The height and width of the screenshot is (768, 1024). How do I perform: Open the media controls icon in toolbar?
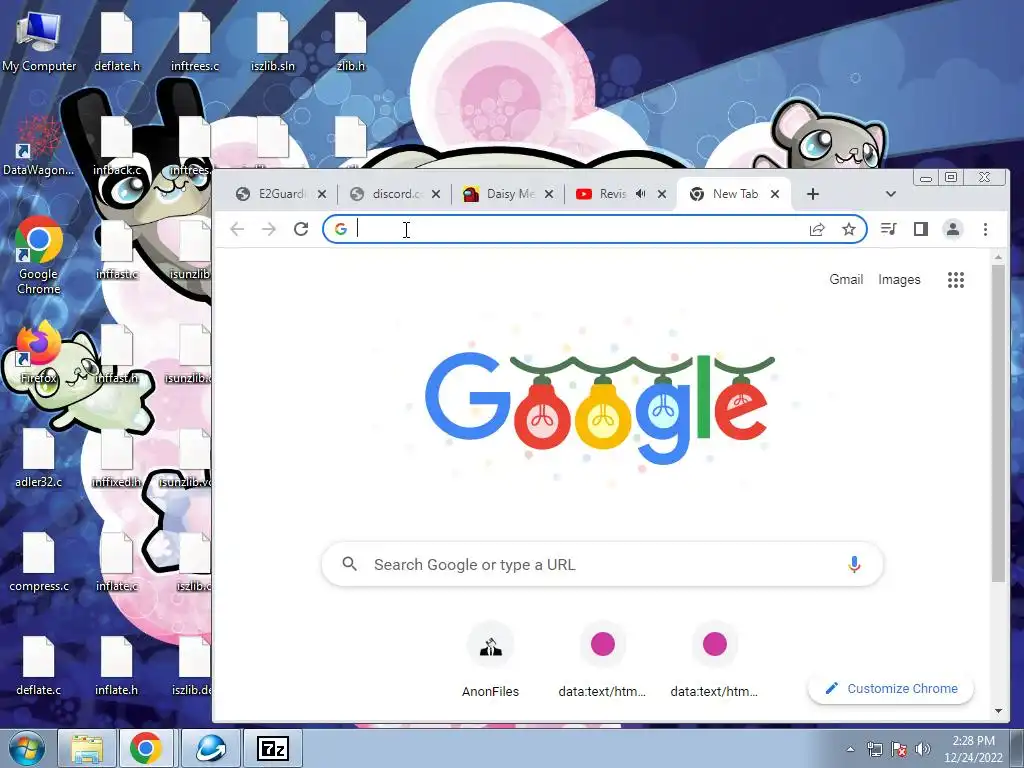888,229
